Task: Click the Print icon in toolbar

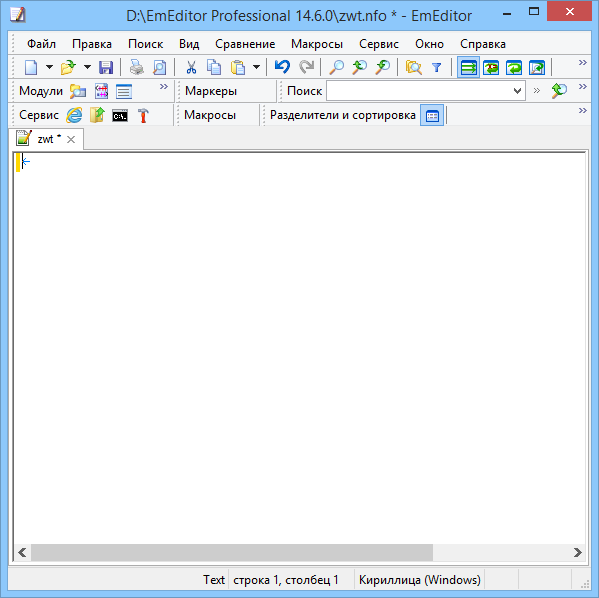Action: click(x=136, y=67)
